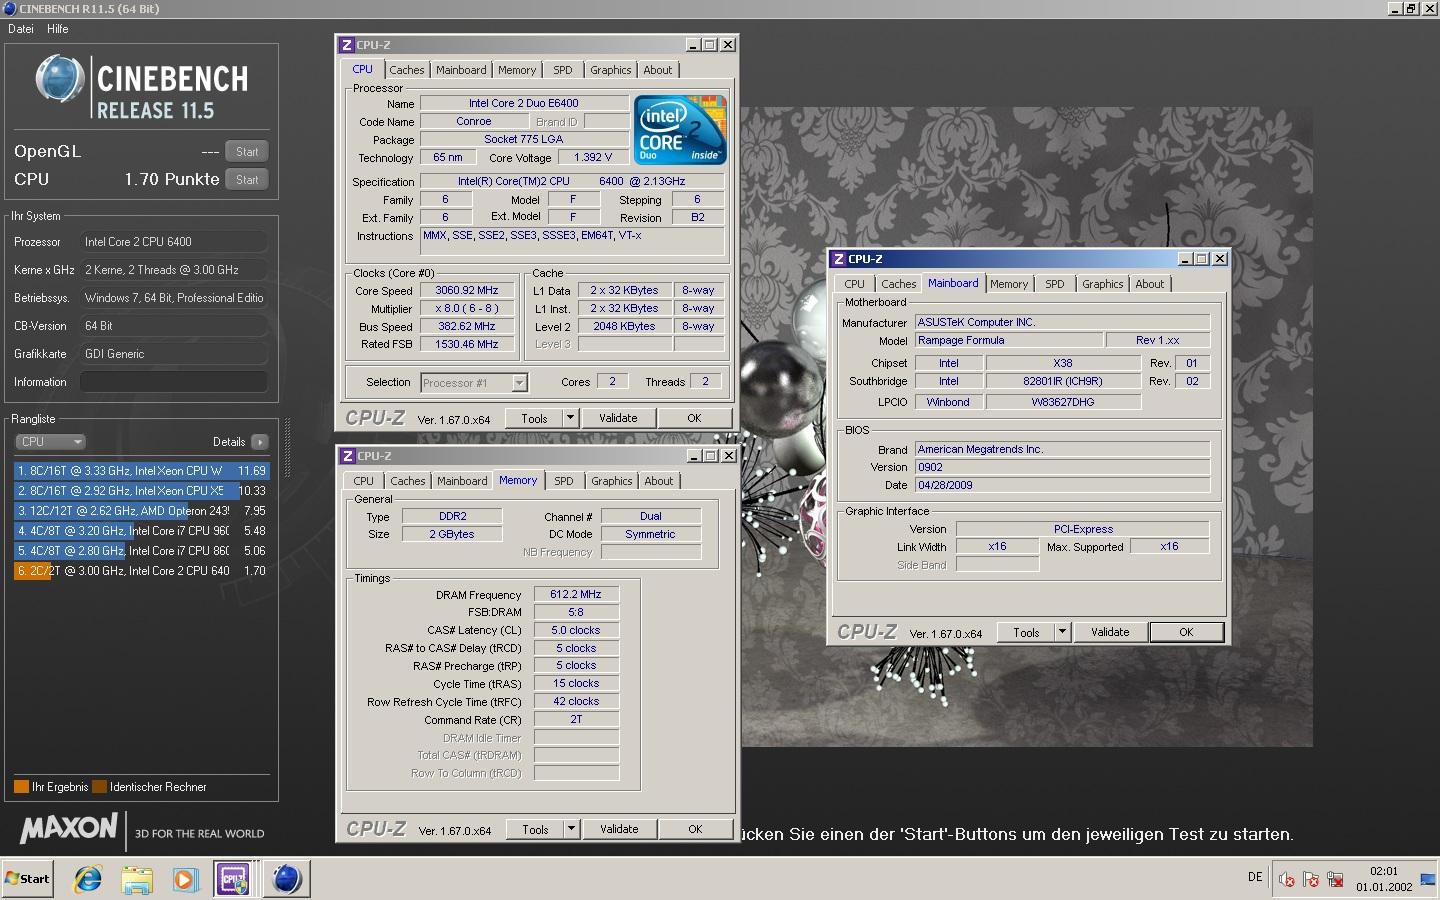Click the Grafikkarte field GDI Generic
The image size is (1440, 900).
coord(174,354)
